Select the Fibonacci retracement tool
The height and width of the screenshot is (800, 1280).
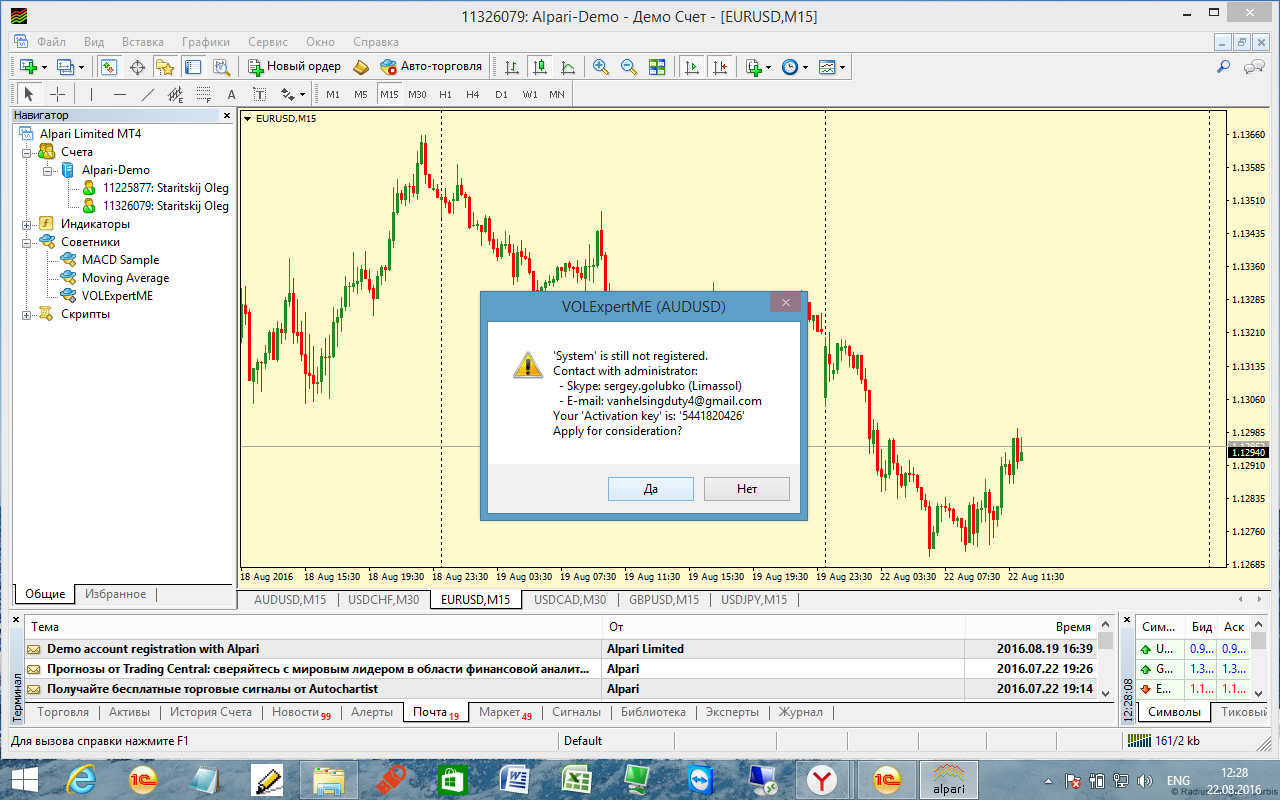pos(204,94)
